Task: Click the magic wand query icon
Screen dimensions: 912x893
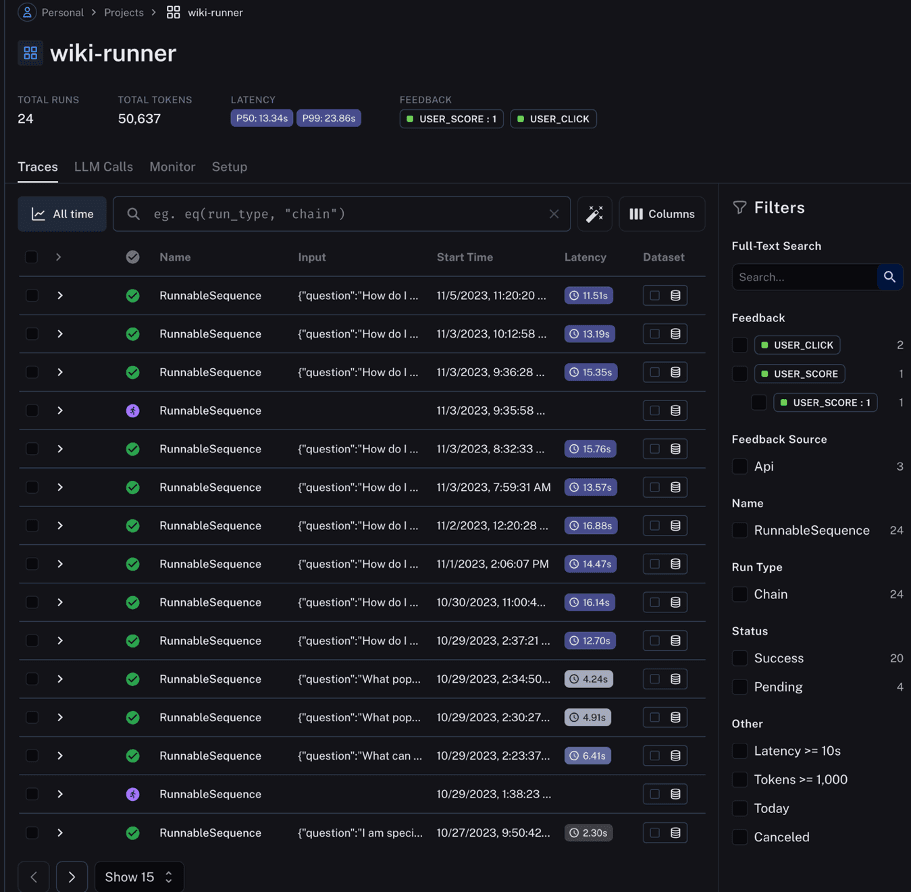Action: (594, 214)
